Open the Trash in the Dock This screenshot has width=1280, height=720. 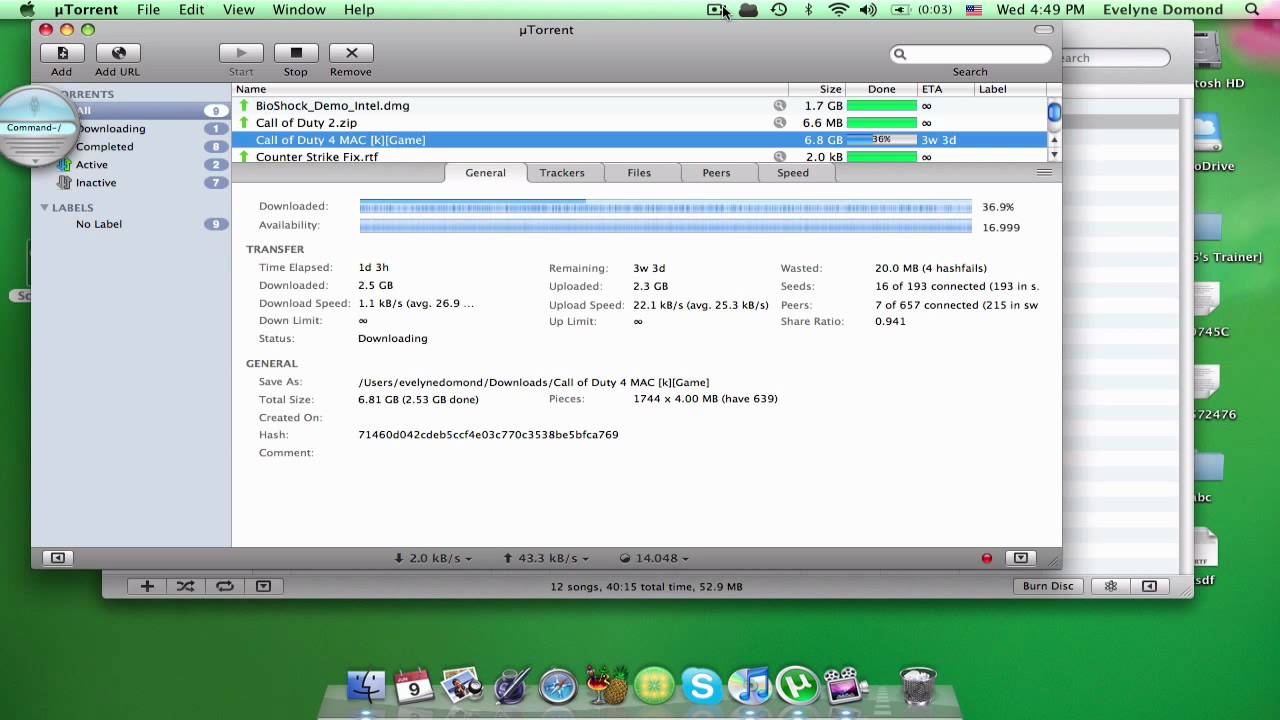pos(918,686)
